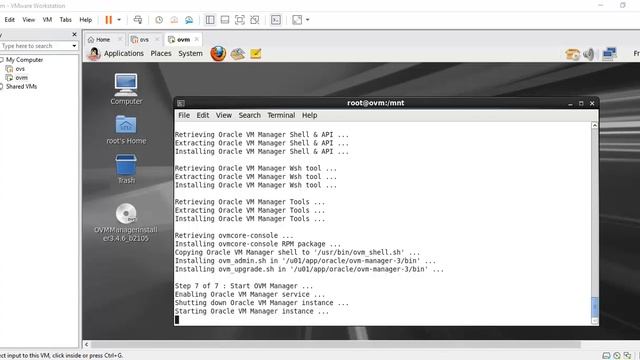Open the guest System menu

click(x=190, y=53)
